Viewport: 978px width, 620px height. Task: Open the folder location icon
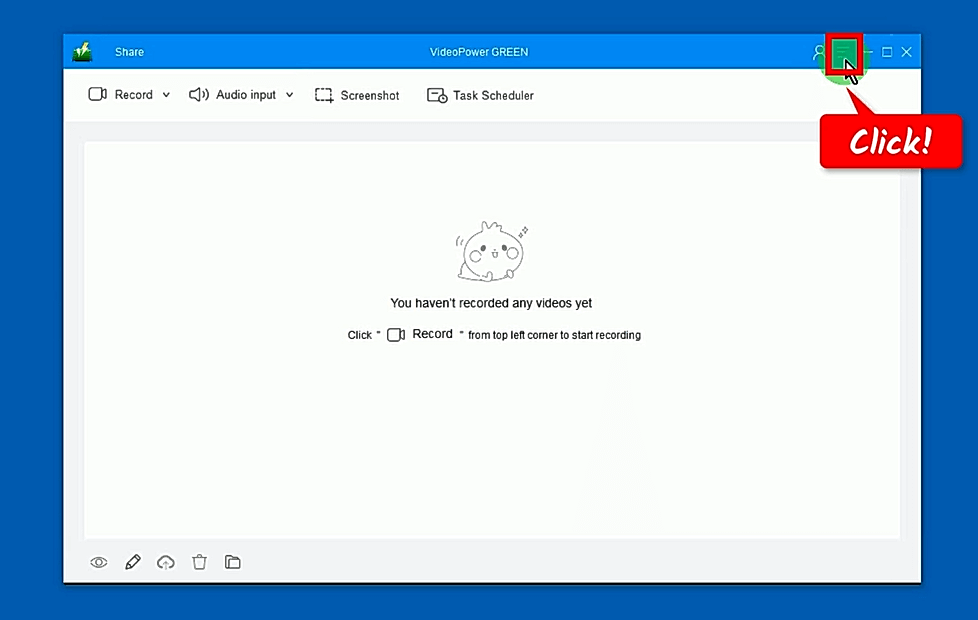point(232,562)
